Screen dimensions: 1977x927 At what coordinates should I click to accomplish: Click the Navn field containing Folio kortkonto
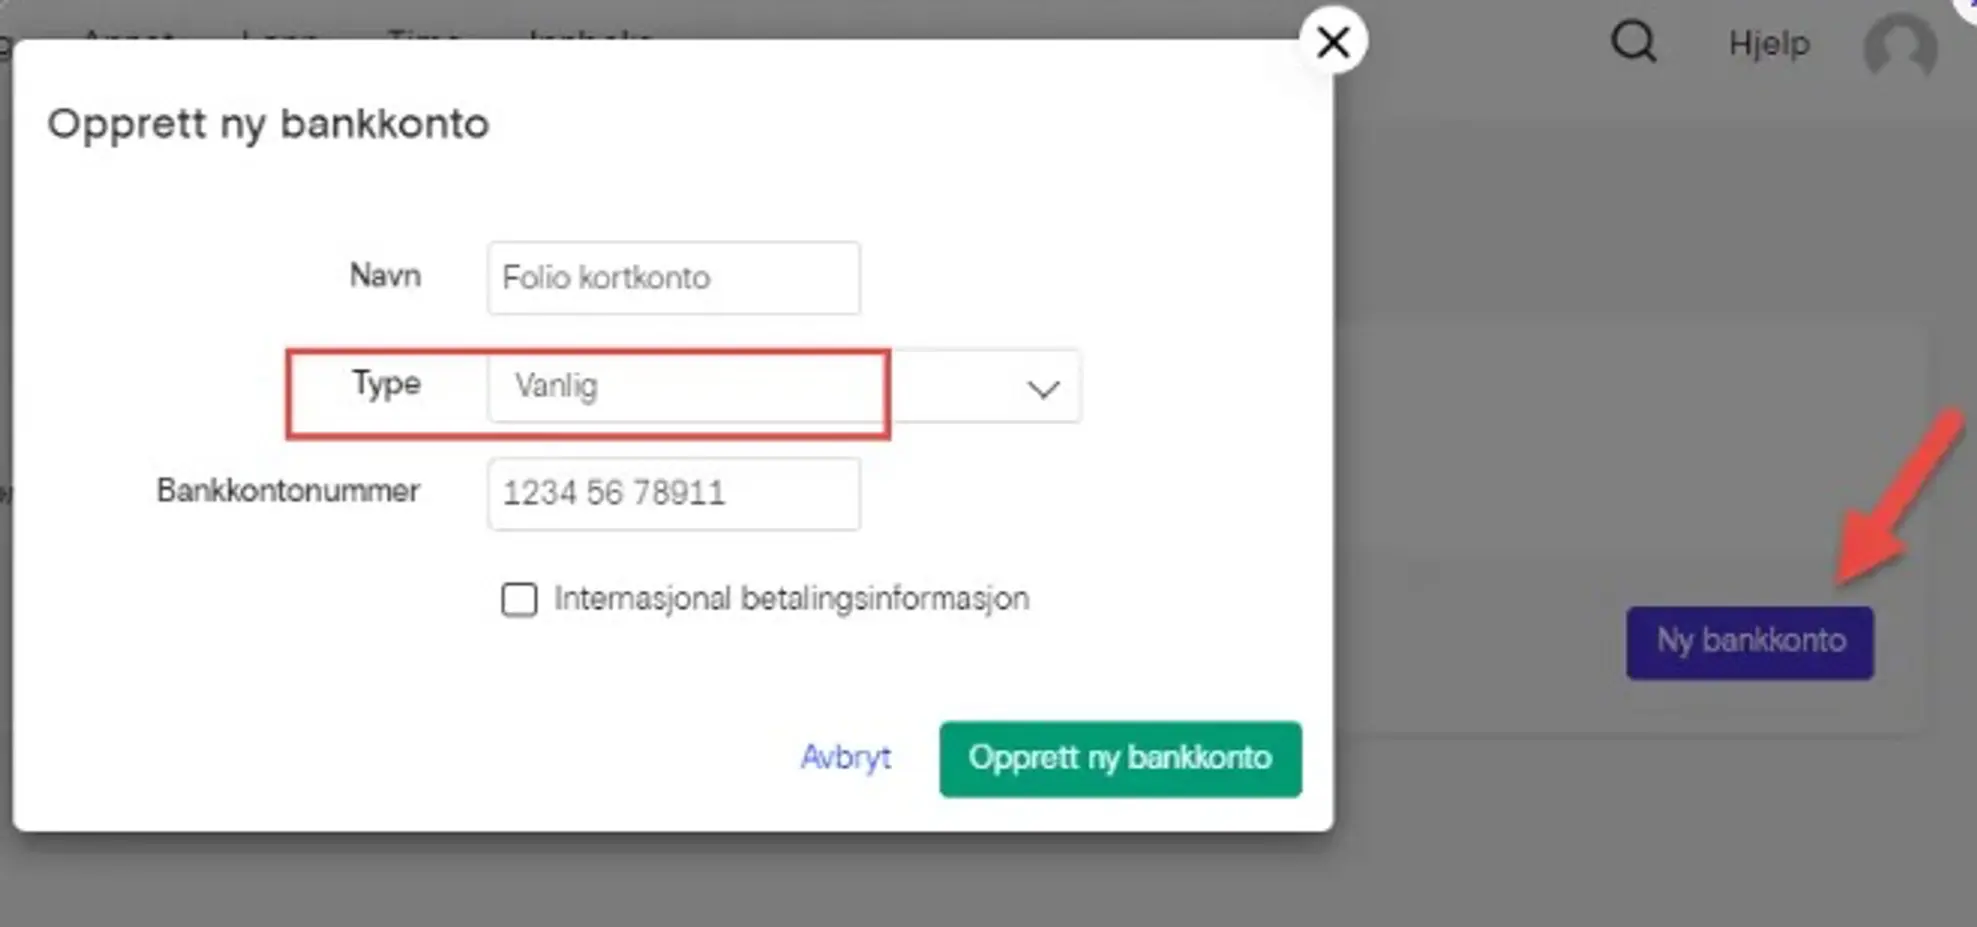pos(673,278)
